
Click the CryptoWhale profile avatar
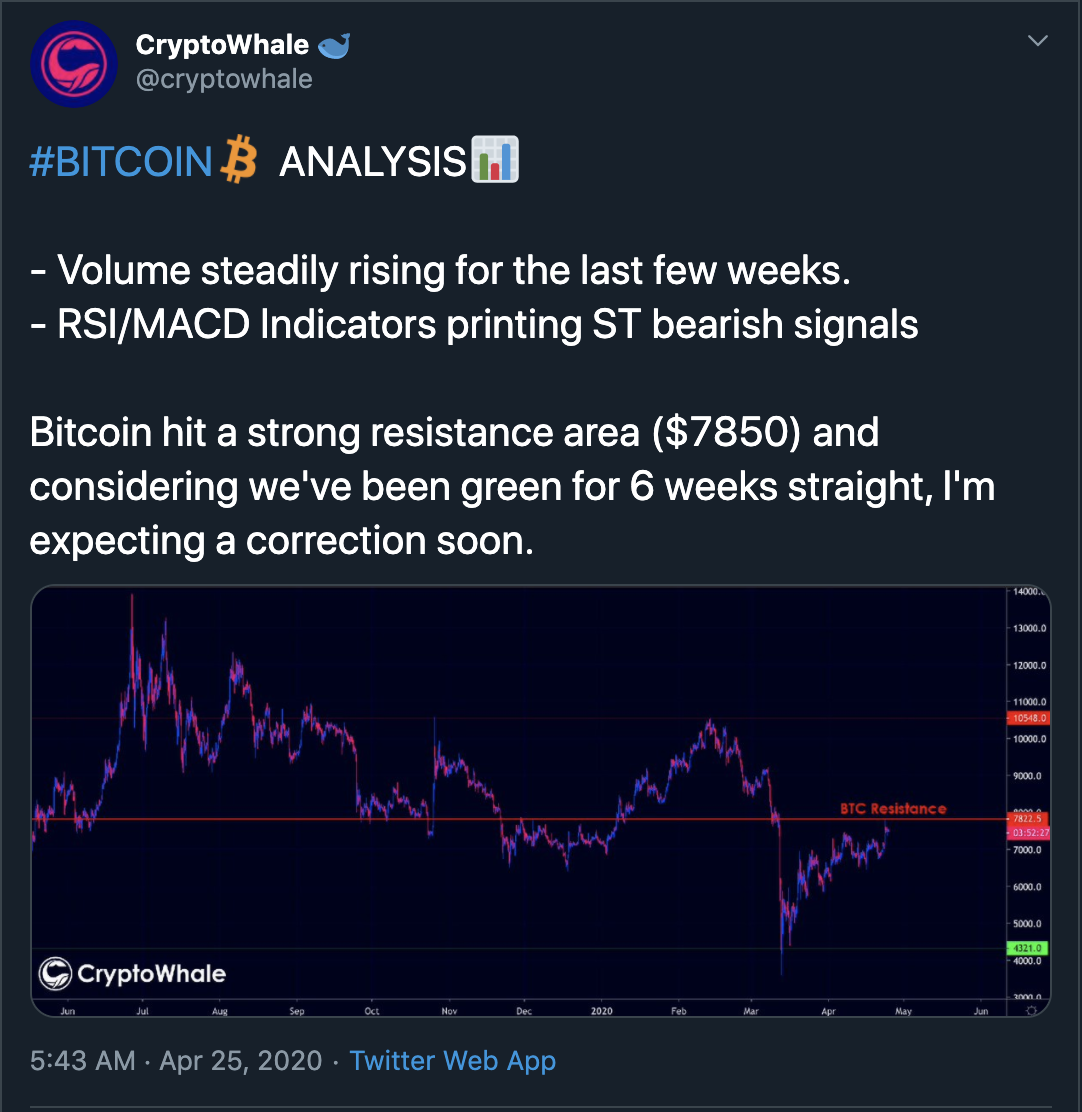pos(74,63)
